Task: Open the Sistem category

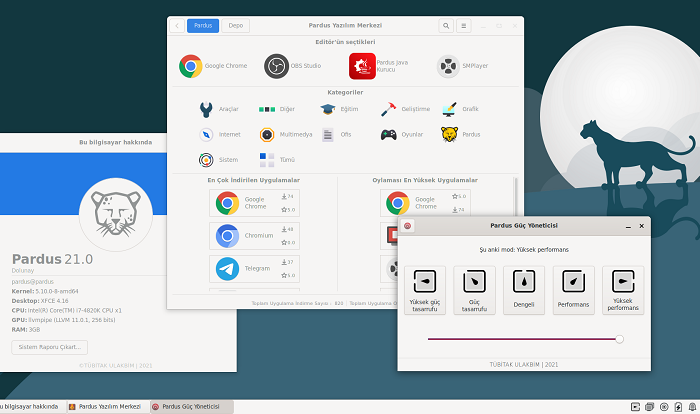Action: coord(218,160)
